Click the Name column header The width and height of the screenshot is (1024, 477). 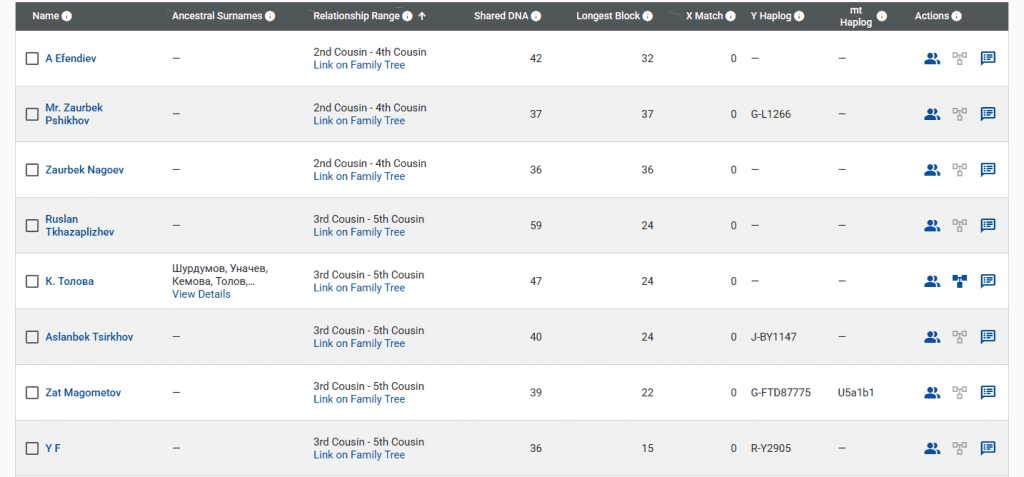(x=46, y=16)
